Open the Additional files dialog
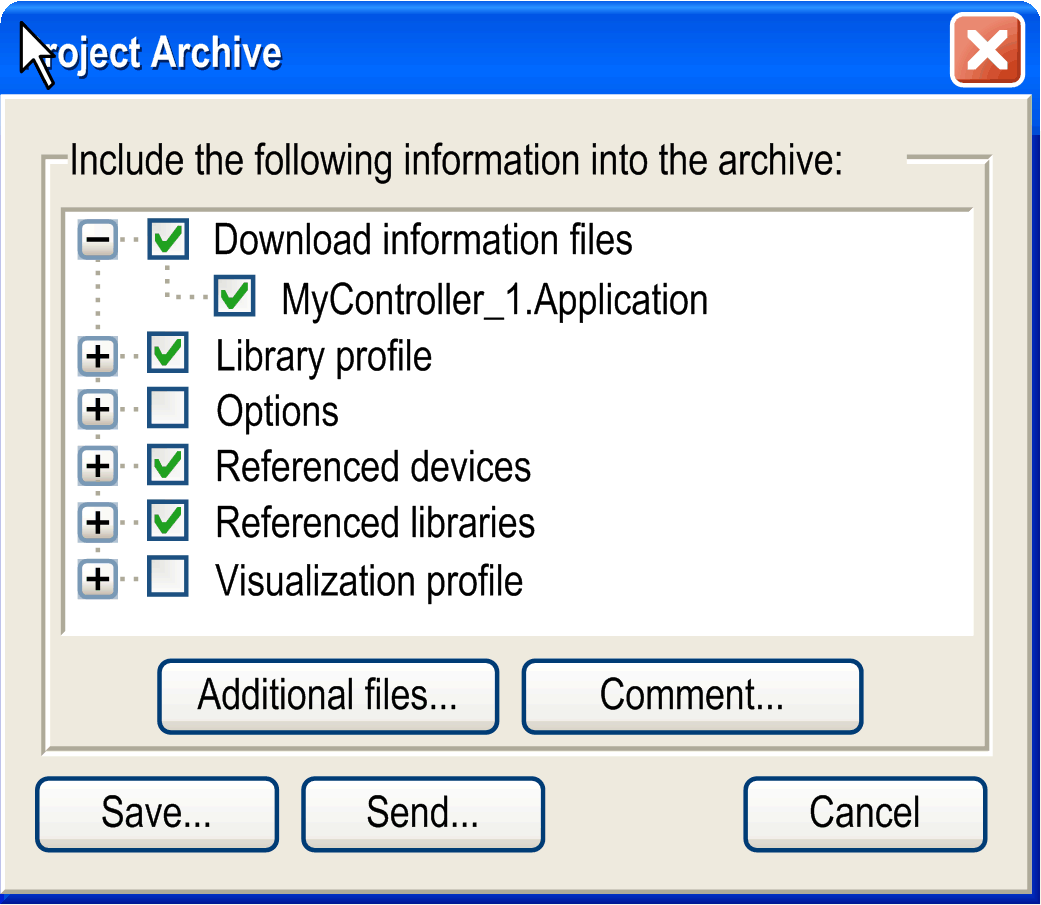 click(328, 697)
